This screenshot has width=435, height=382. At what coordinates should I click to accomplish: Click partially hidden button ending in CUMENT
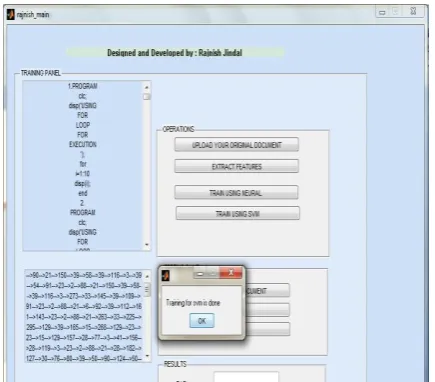pyautogui.click(x=267, y=291)
